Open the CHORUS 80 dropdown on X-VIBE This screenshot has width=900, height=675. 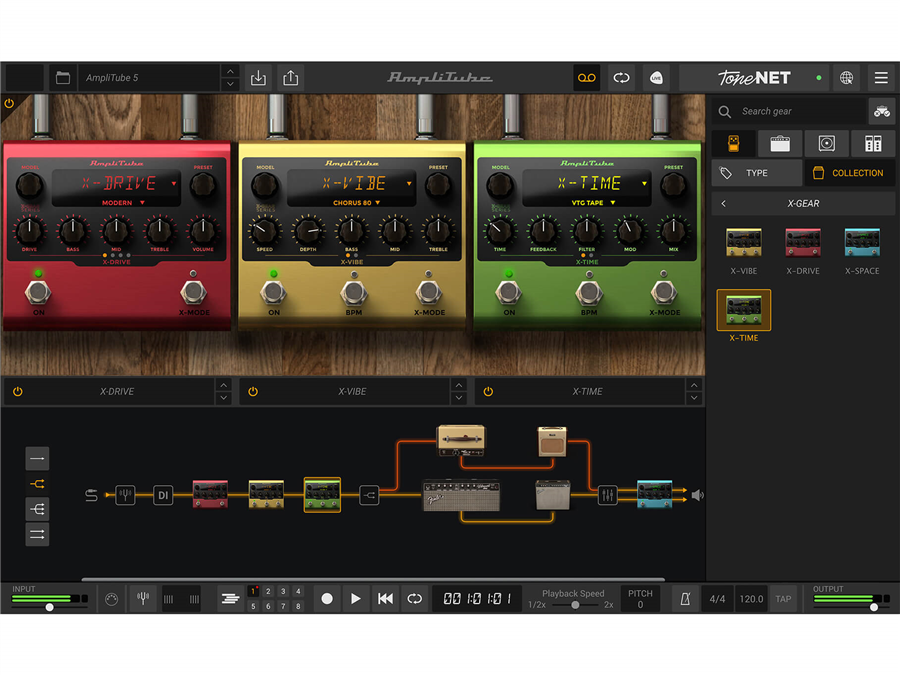coord(357,203)
